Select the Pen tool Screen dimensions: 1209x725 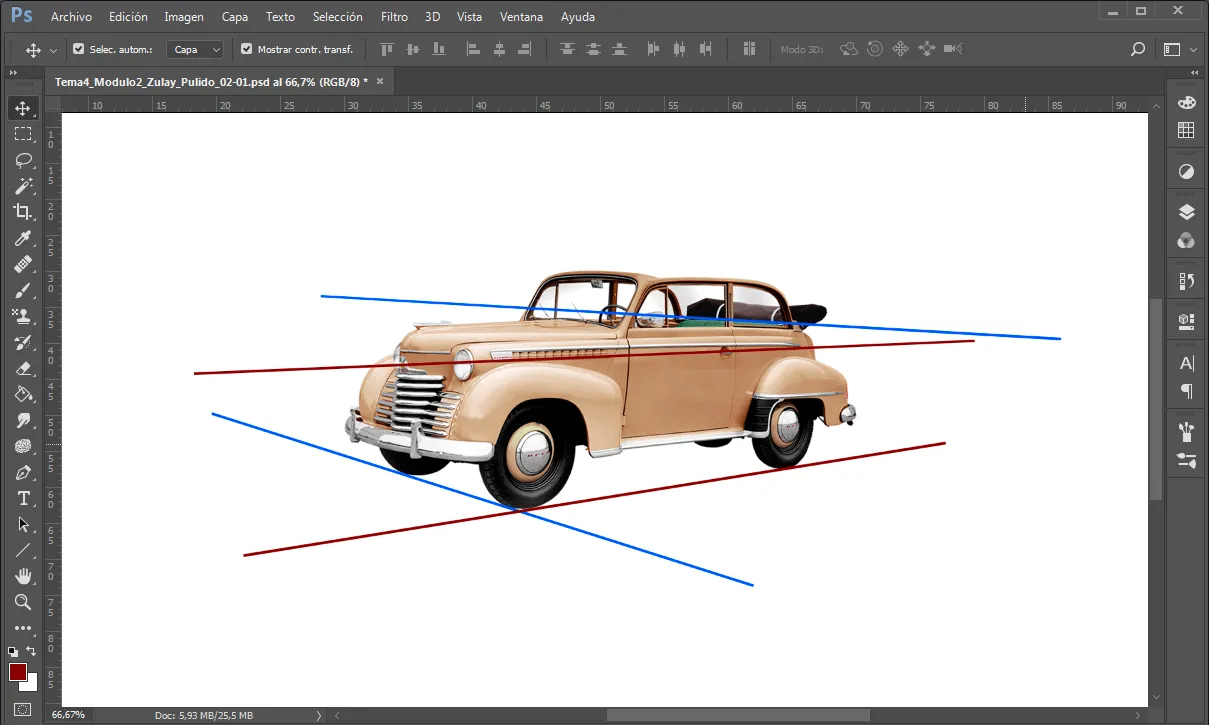coord(23,472)
